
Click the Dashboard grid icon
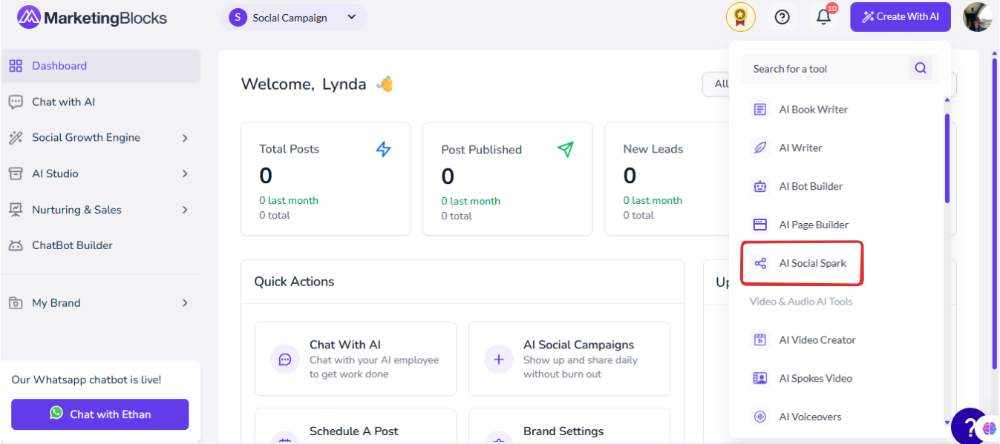[16, 66]
